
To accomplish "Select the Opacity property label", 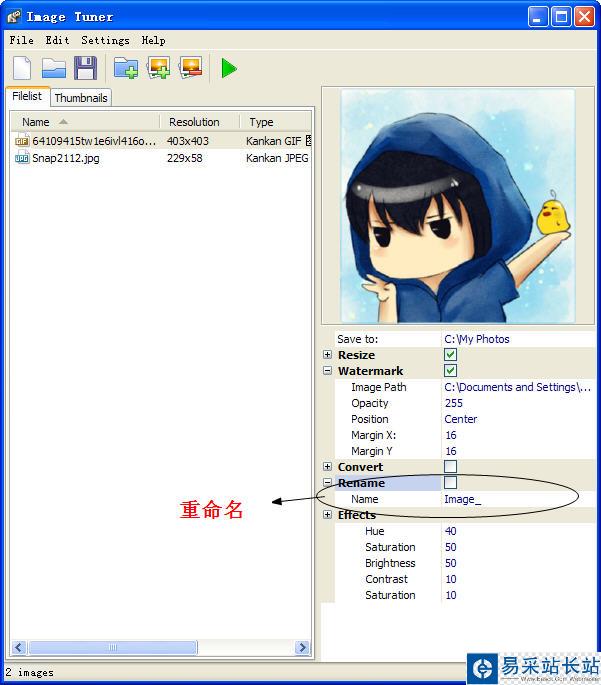I will (370, 403).
